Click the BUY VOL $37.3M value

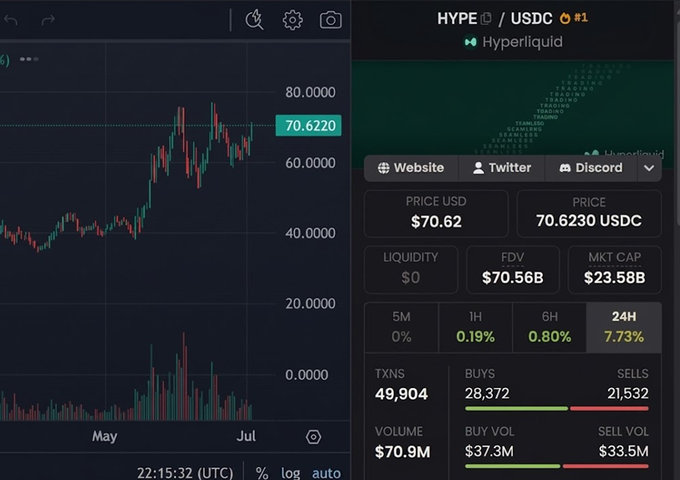click(x=489, y=451)
